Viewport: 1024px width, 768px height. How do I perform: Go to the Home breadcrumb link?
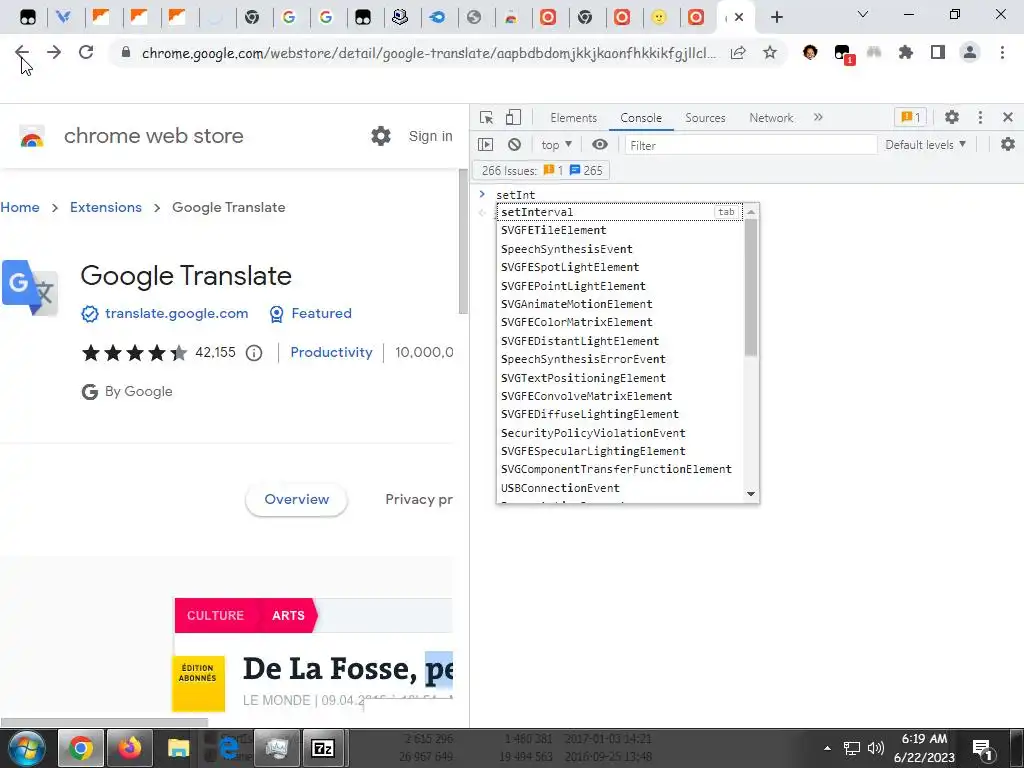[x=20, y=208]
